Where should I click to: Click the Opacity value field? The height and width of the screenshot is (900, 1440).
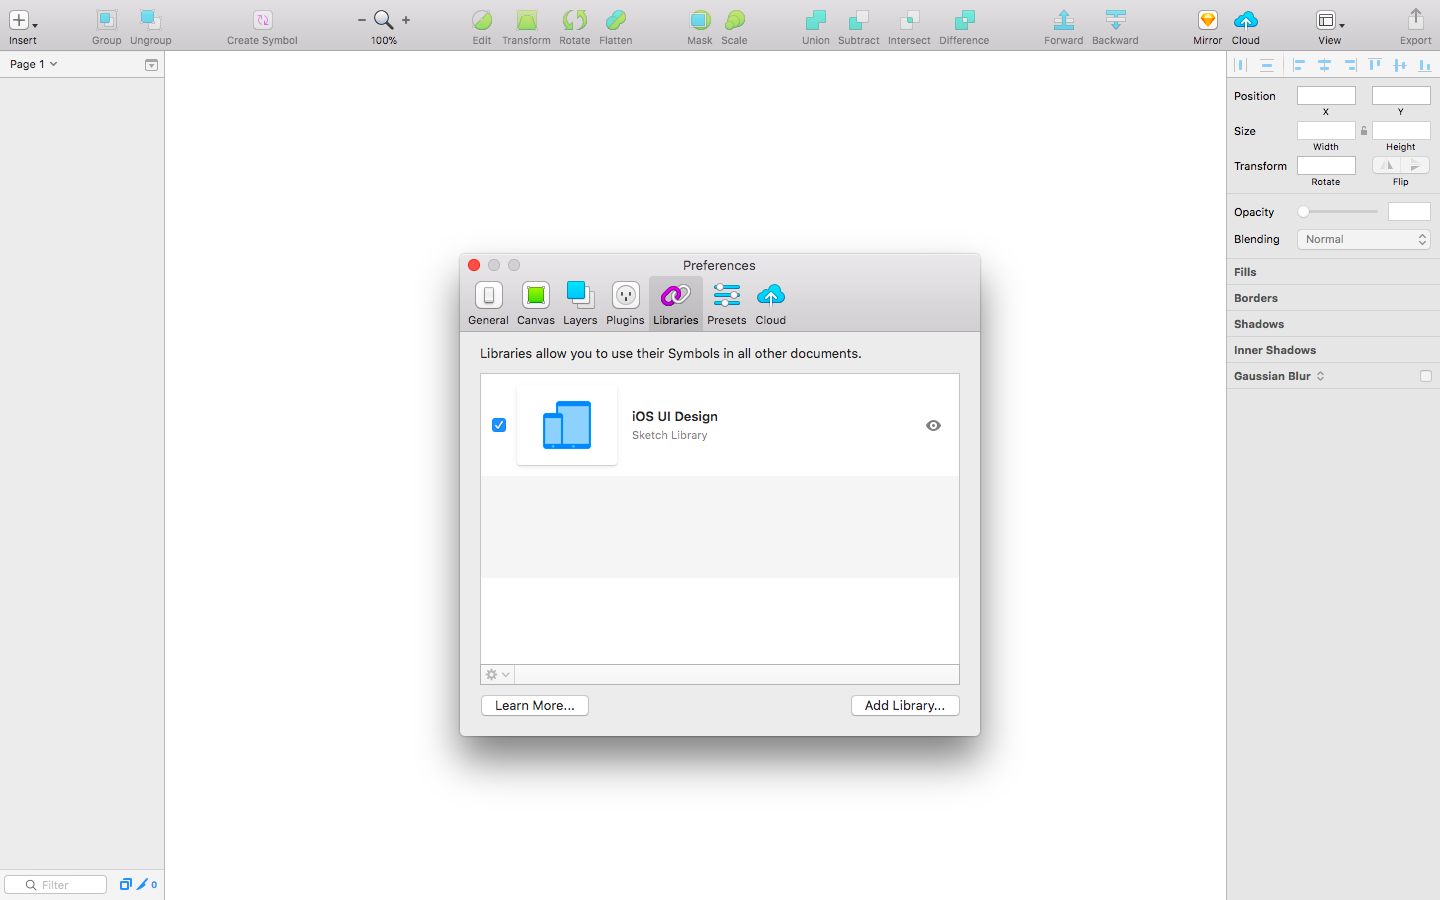[1409, 212]
